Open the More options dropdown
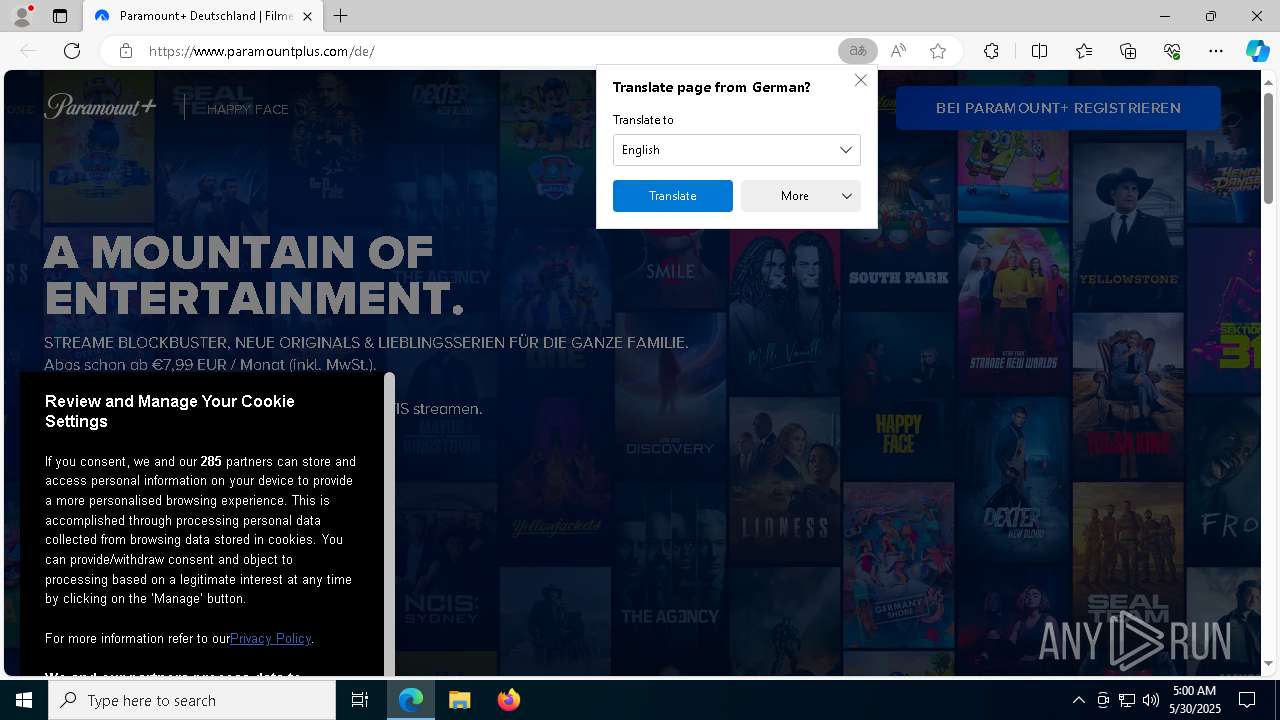The width and height of the screenshot is (1280, 720). [800, 196]
